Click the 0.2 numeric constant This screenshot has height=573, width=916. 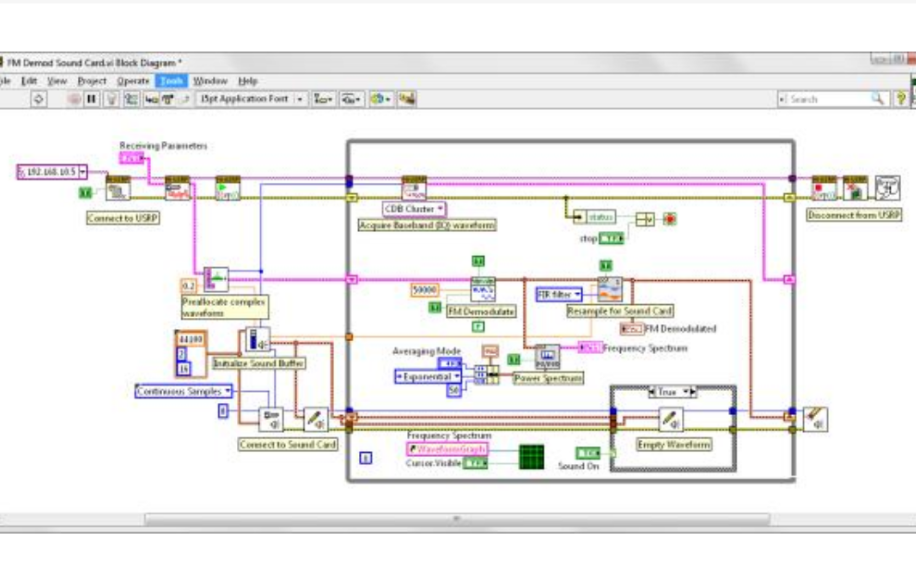(x=189, y=286)
